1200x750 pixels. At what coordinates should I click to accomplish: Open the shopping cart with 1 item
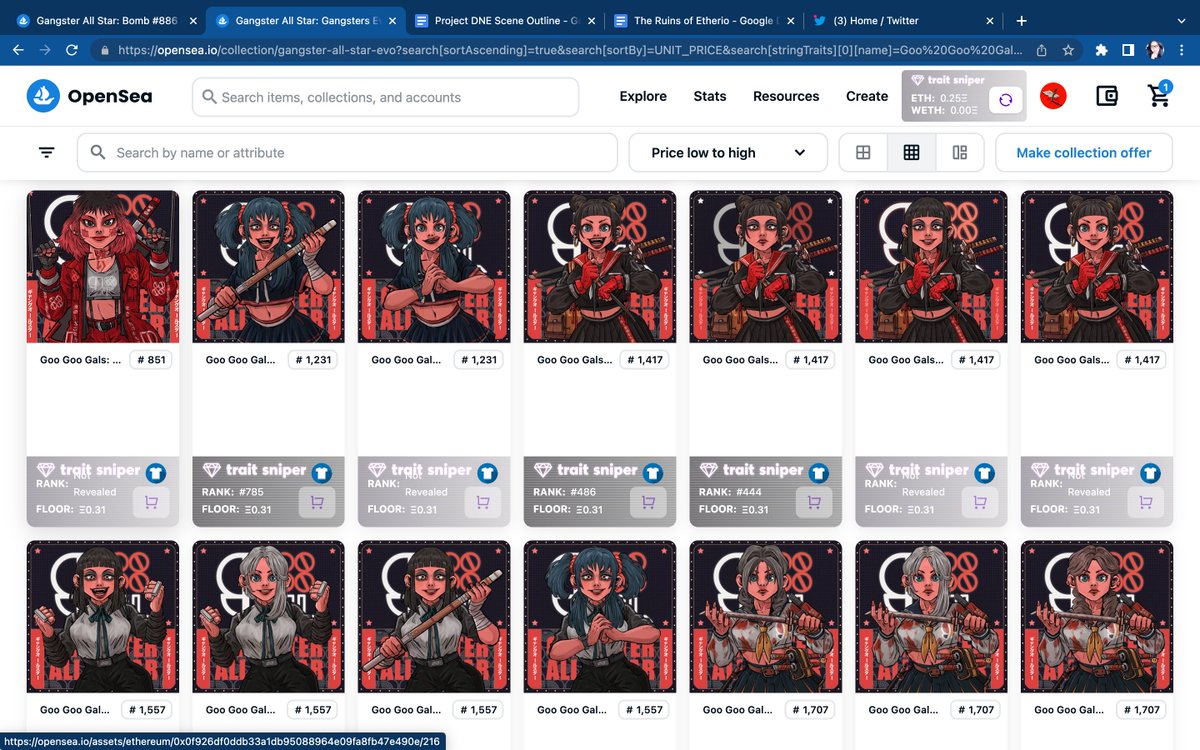[1159, 95]
